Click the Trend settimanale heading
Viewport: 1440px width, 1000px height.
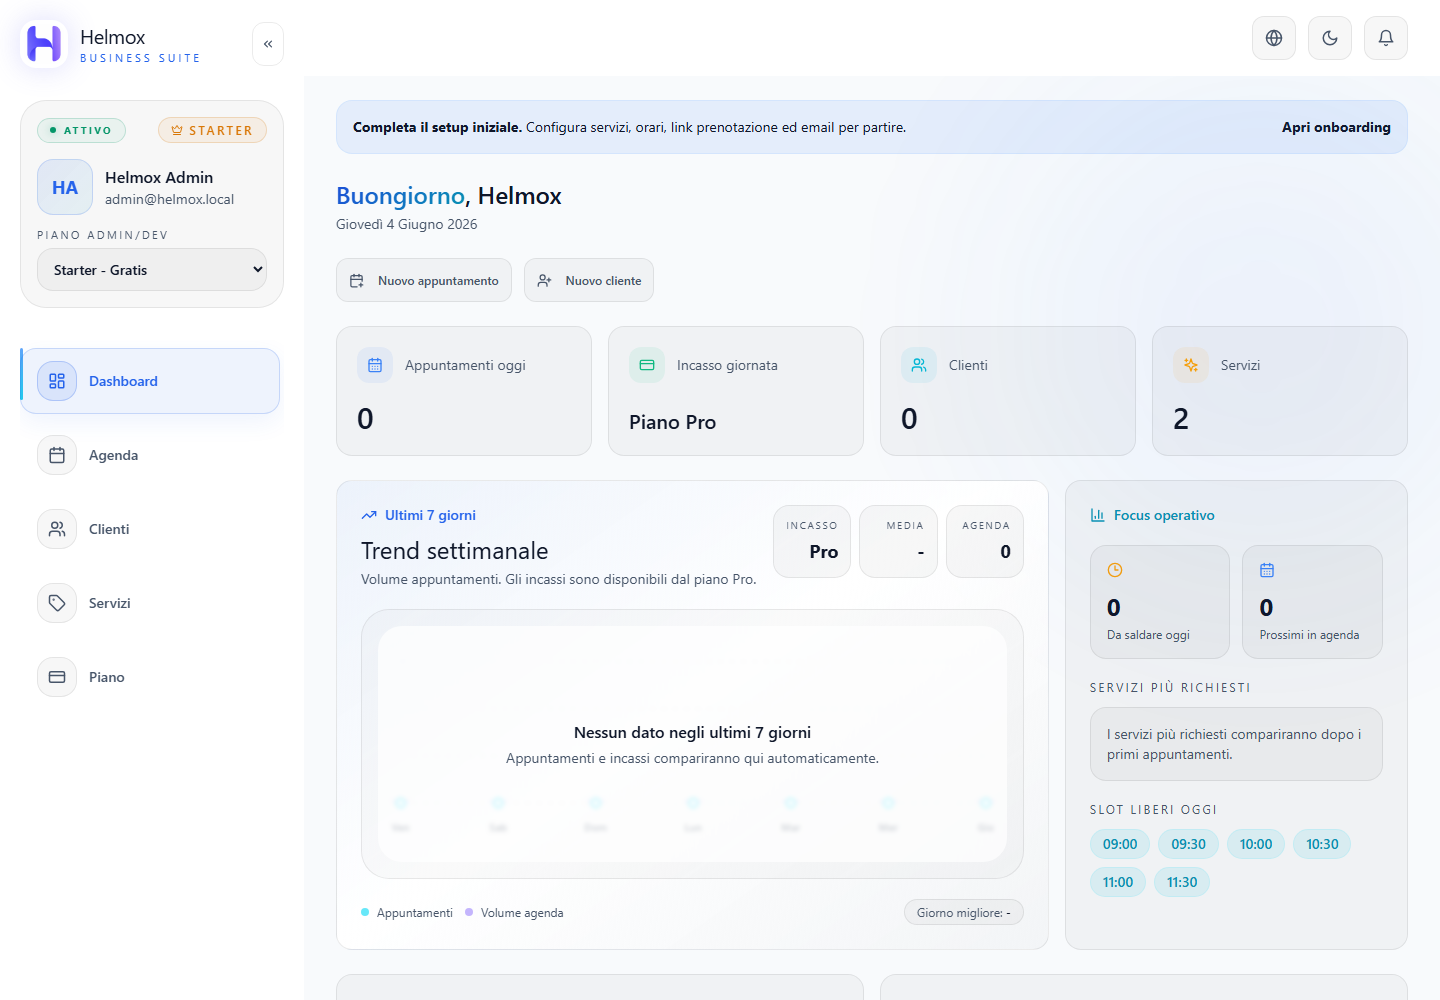(454, 551)
